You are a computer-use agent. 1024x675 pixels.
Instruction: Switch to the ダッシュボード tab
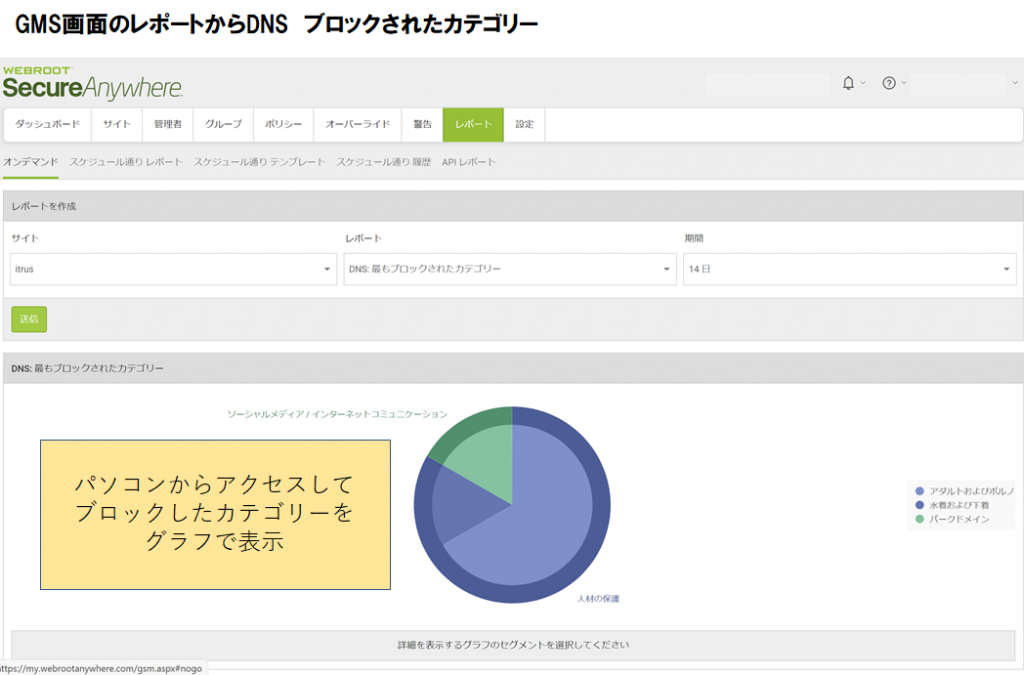pos(48,125)
